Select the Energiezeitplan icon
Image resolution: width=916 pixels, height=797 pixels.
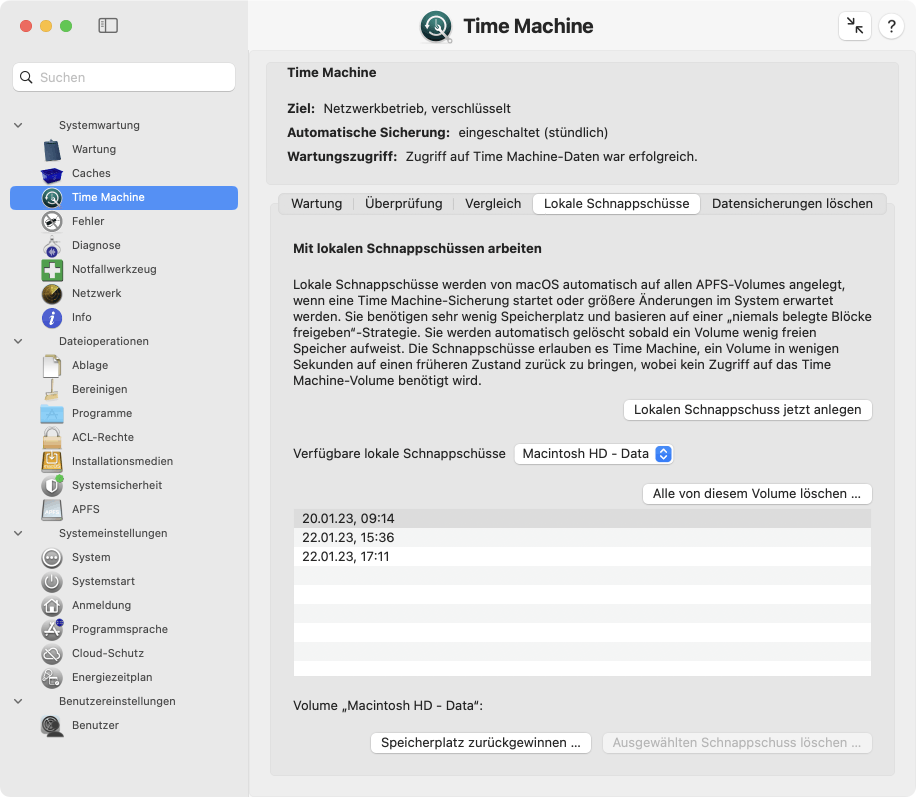point(52,677)
